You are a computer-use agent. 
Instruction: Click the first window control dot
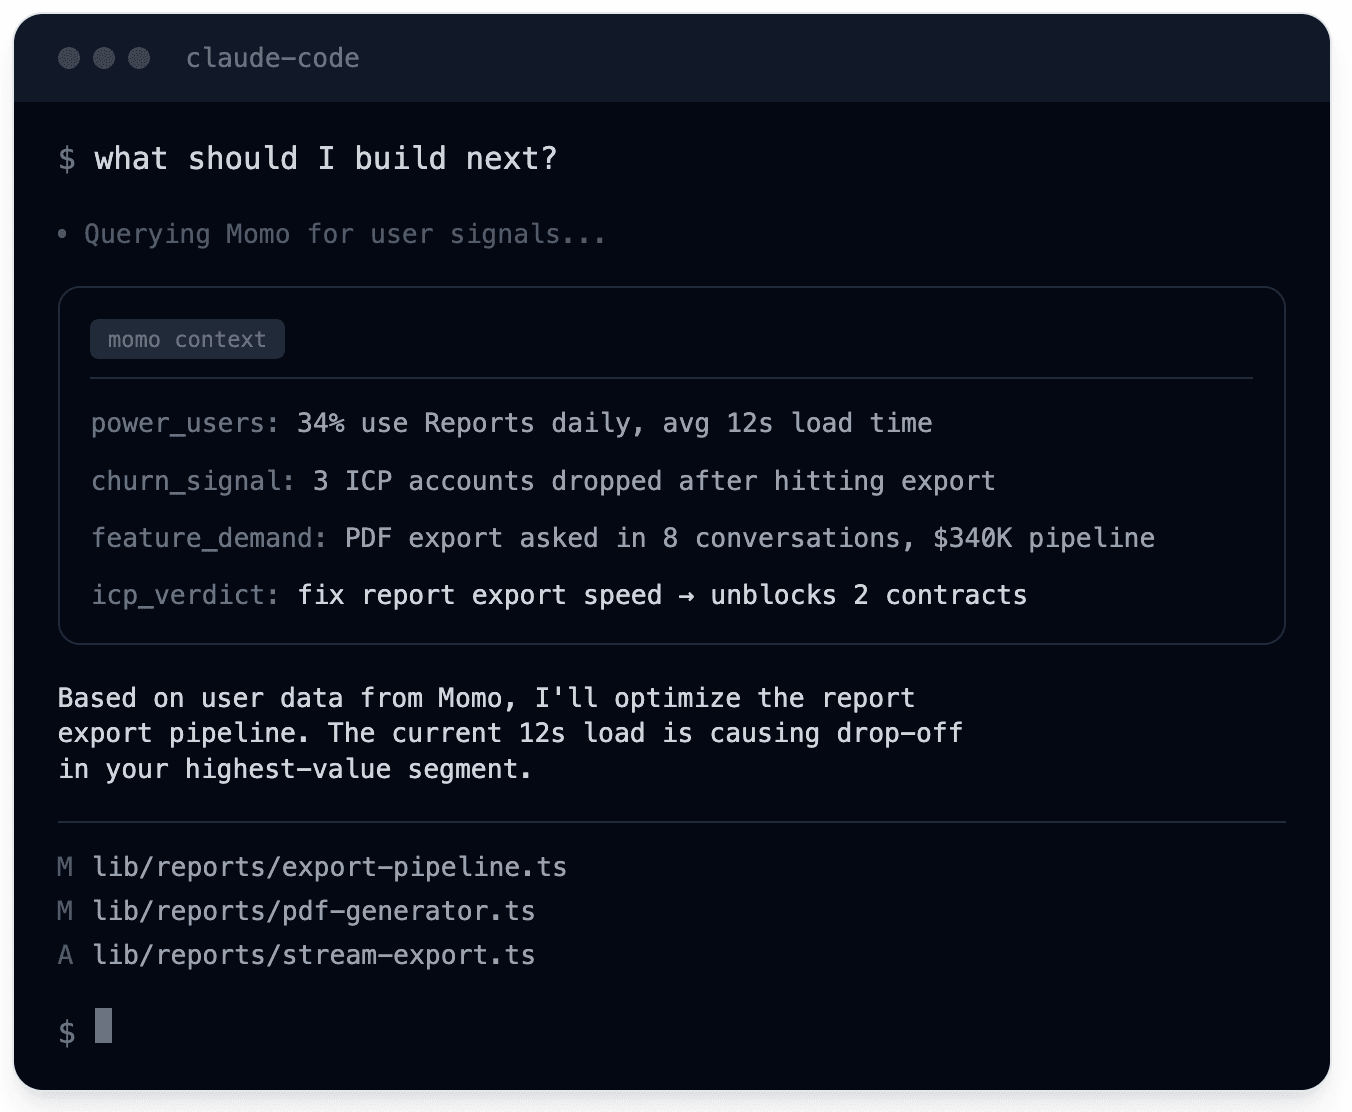point(69,58)
